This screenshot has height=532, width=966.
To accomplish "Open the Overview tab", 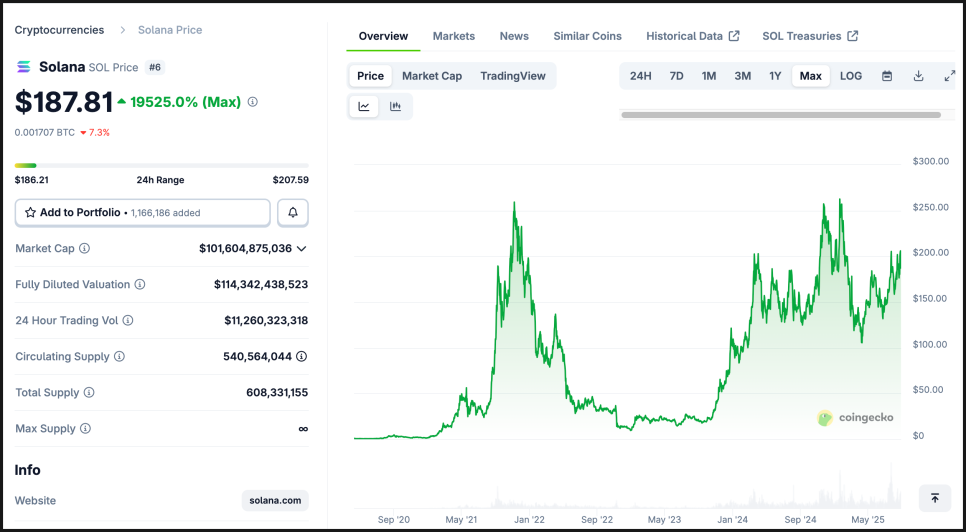I will point(383,36).
